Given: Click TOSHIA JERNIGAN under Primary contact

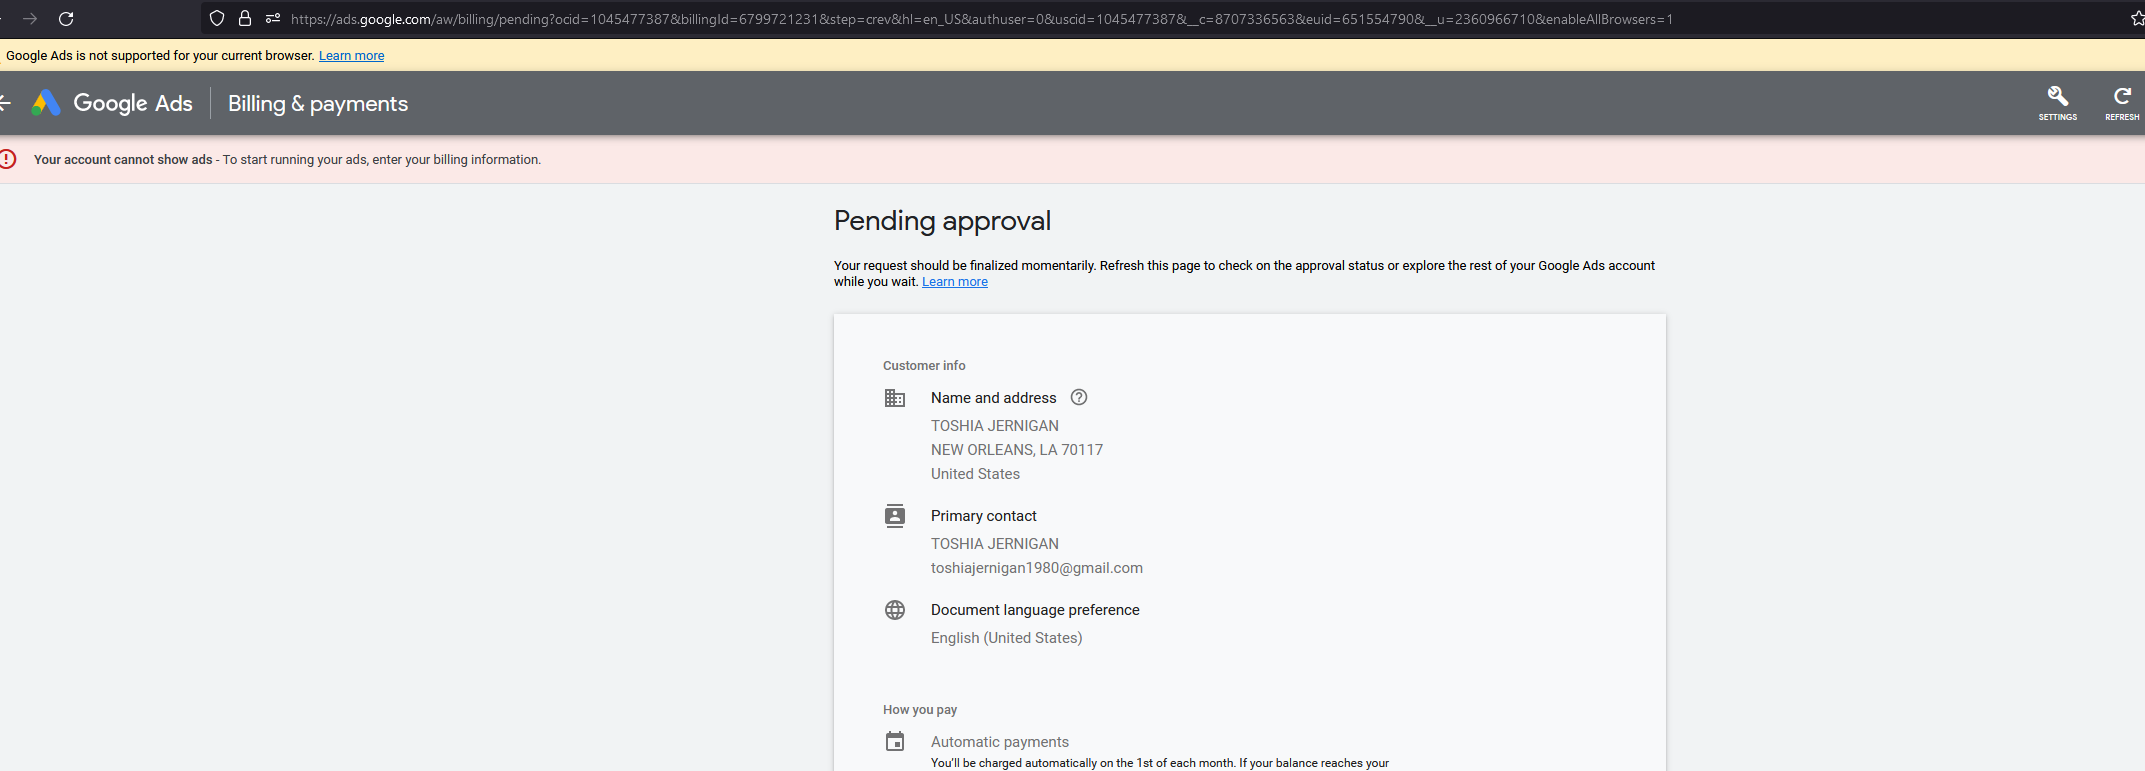Looking at the screenshot, I should [x=995, y=544].
